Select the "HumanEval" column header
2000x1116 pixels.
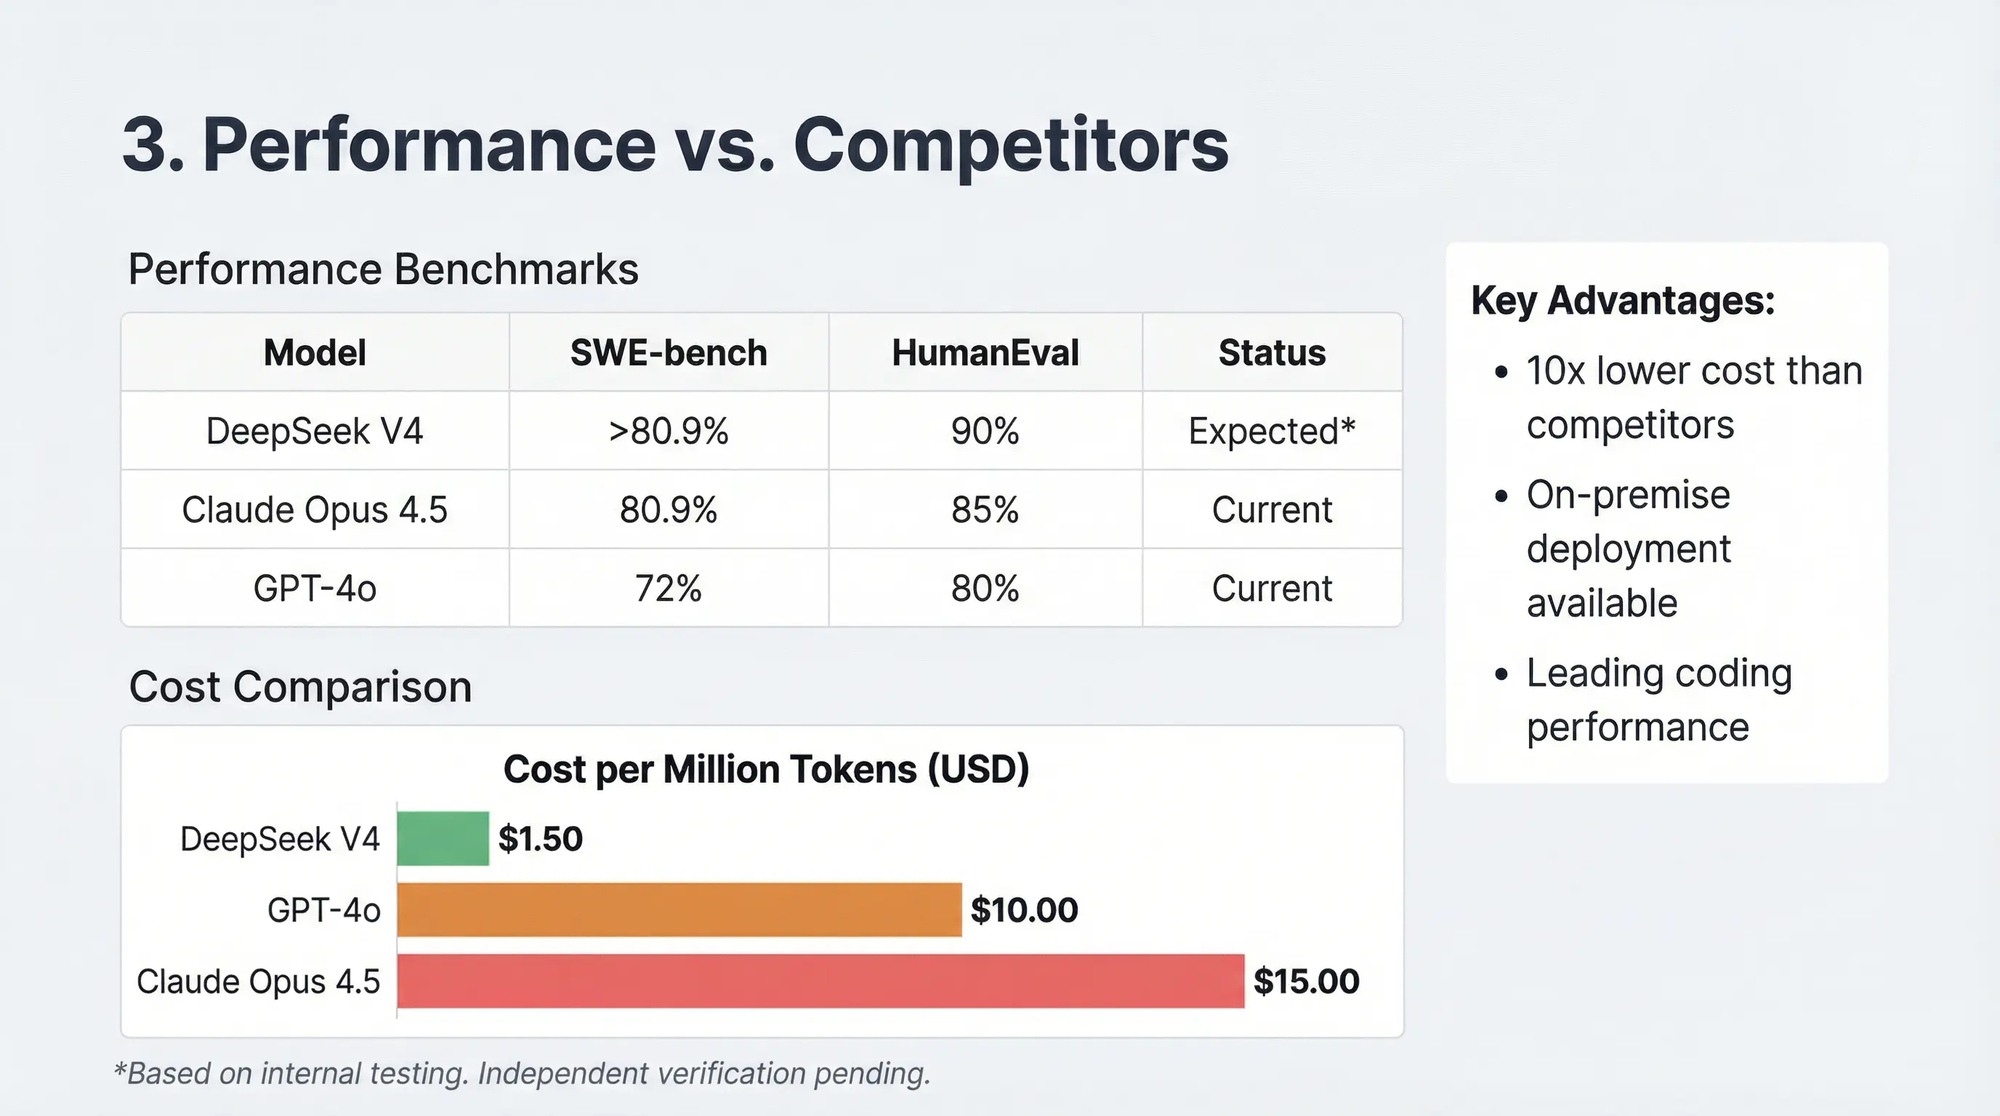tap(985, 353)
